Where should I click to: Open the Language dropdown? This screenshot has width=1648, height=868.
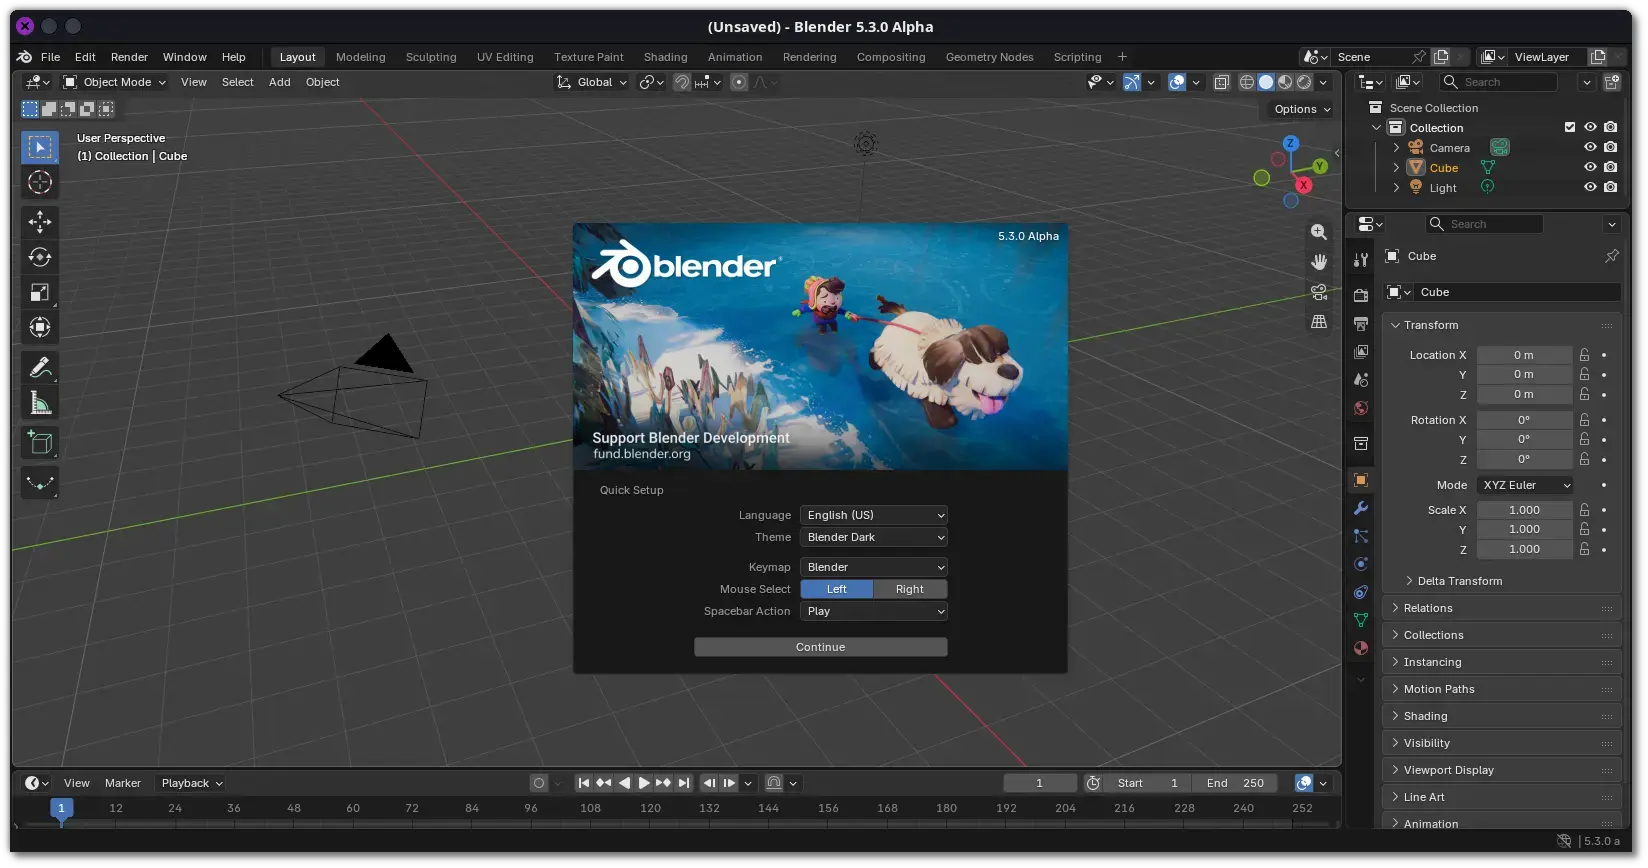874,515
